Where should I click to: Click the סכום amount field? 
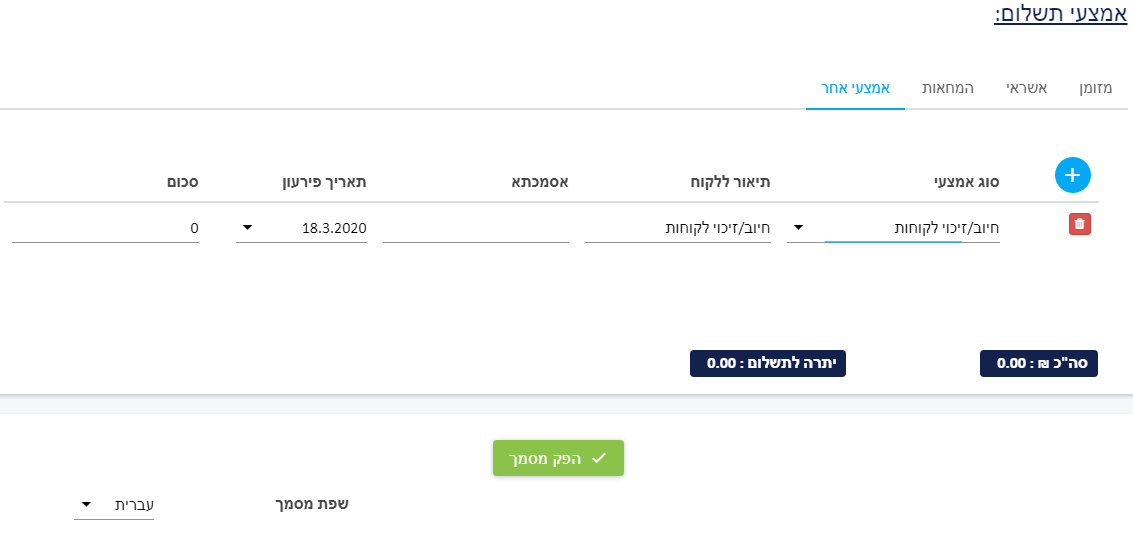tap(105, 228)
